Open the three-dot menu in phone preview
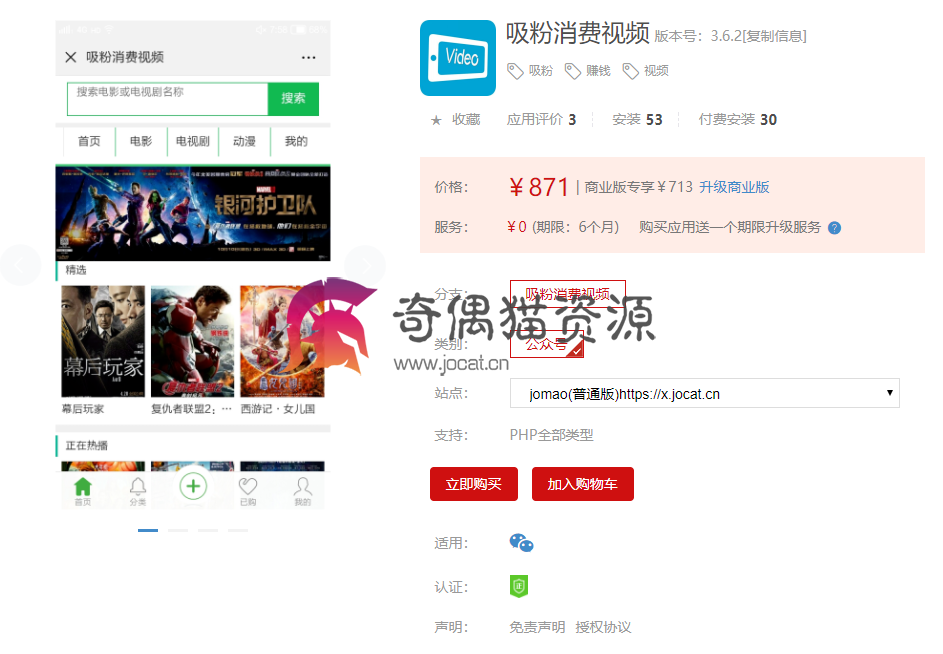The width and height of the screenshot is (943, 654). (309, 58)
